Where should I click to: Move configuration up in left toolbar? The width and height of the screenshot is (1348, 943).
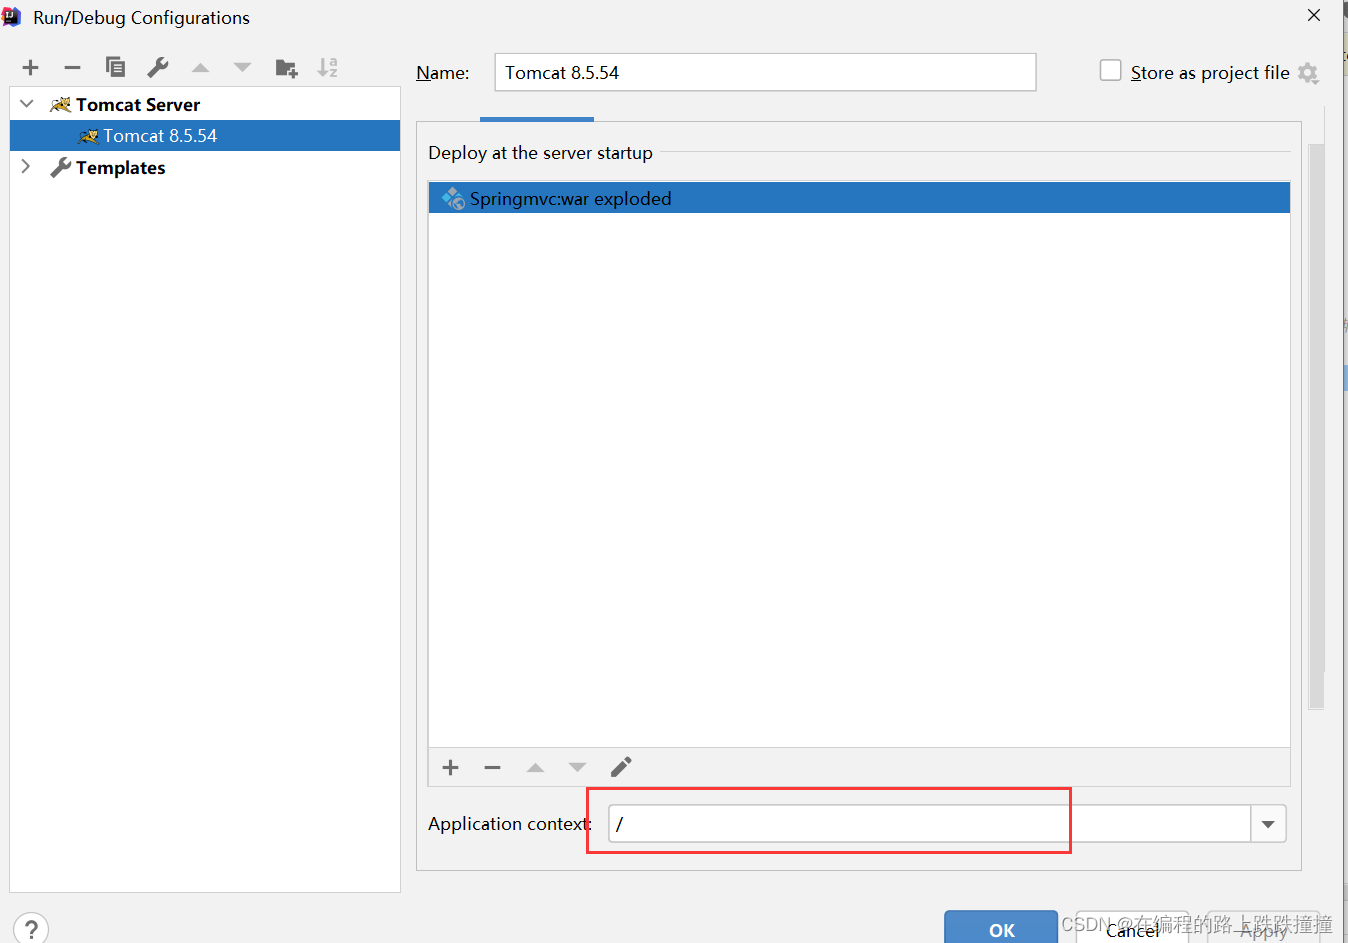point(200,67)
